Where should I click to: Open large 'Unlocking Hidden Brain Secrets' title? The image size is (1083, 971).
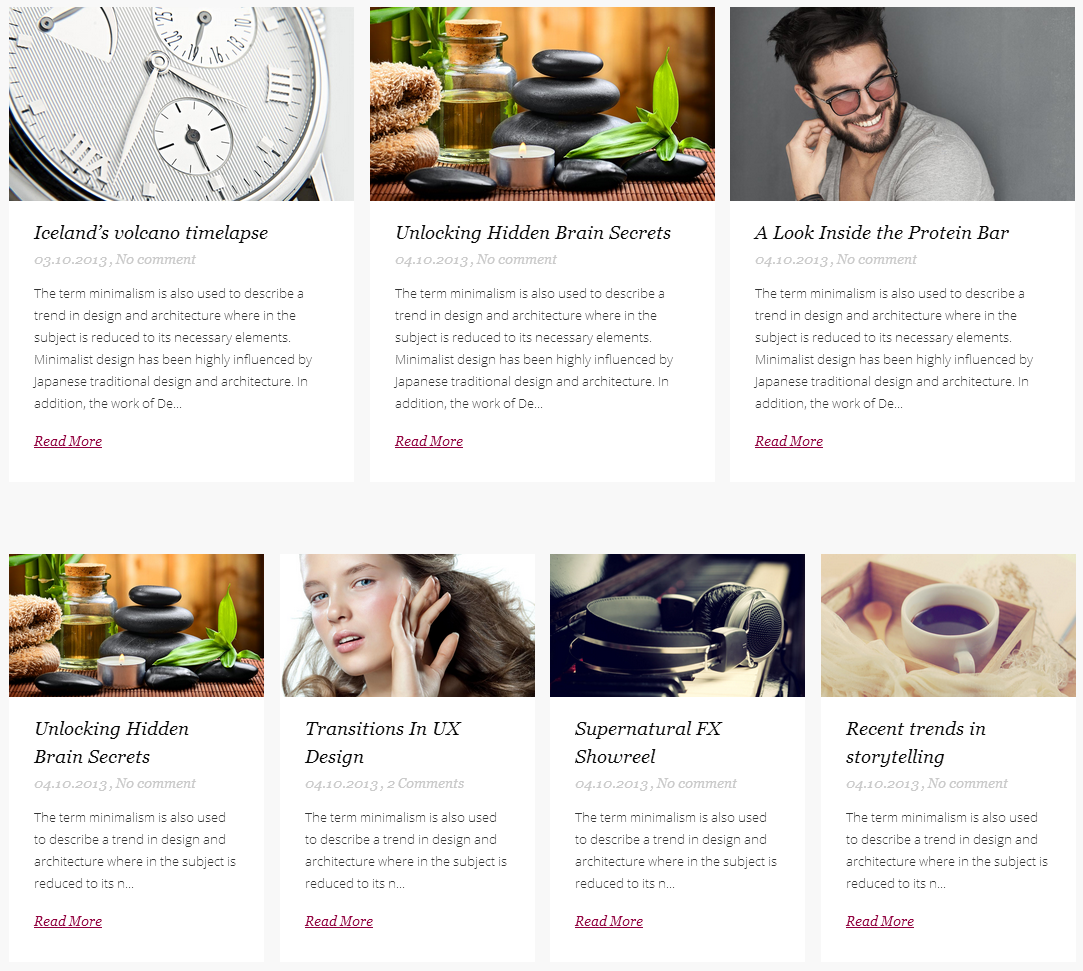click(x=533, y=233)
